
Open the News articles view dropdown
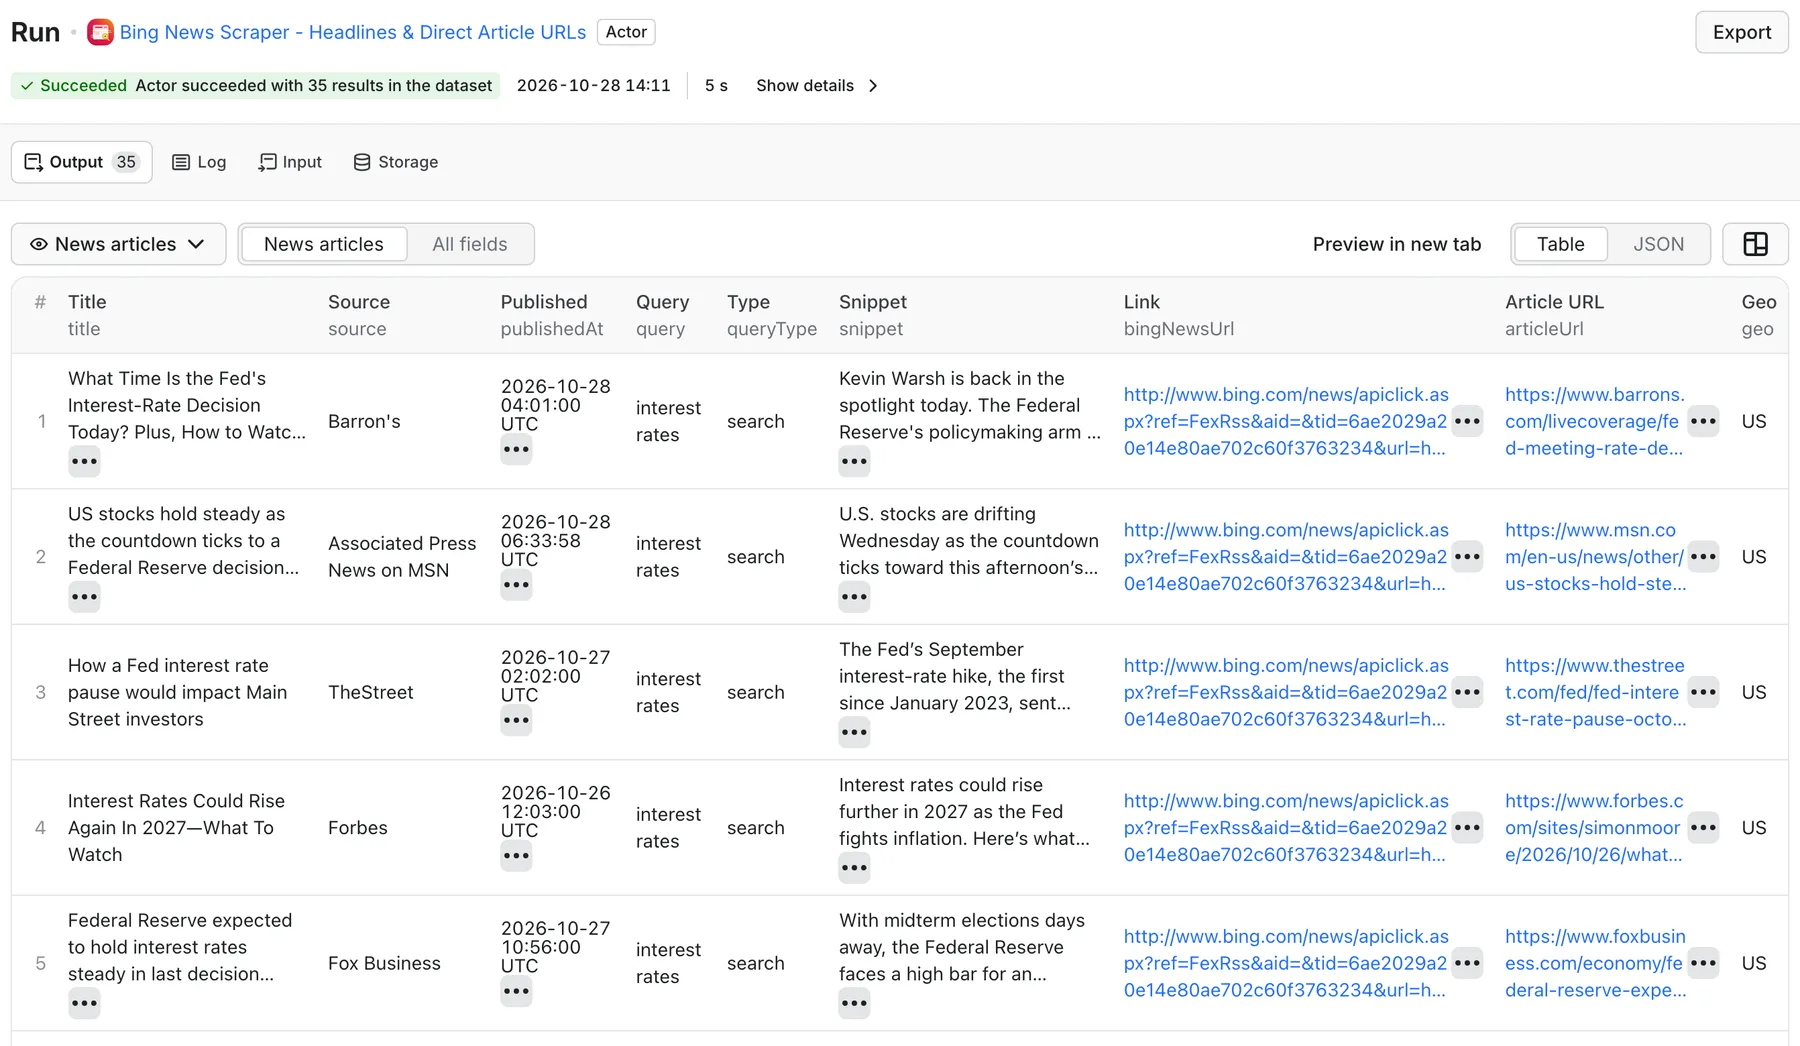pos(118,244)
